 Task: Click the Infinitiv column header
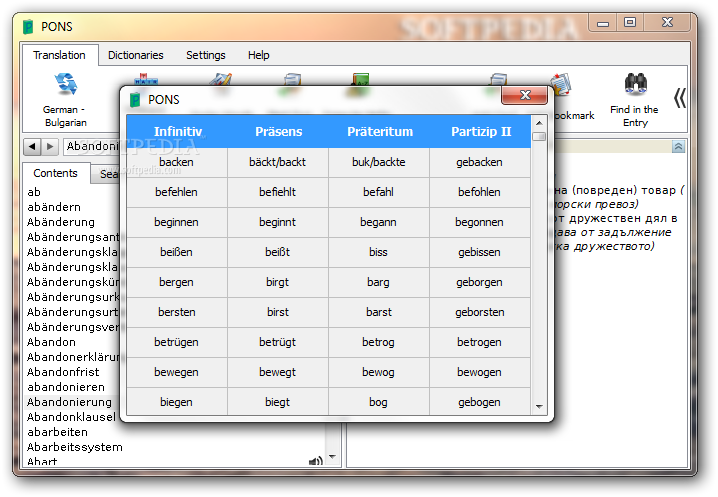(177, 131)
